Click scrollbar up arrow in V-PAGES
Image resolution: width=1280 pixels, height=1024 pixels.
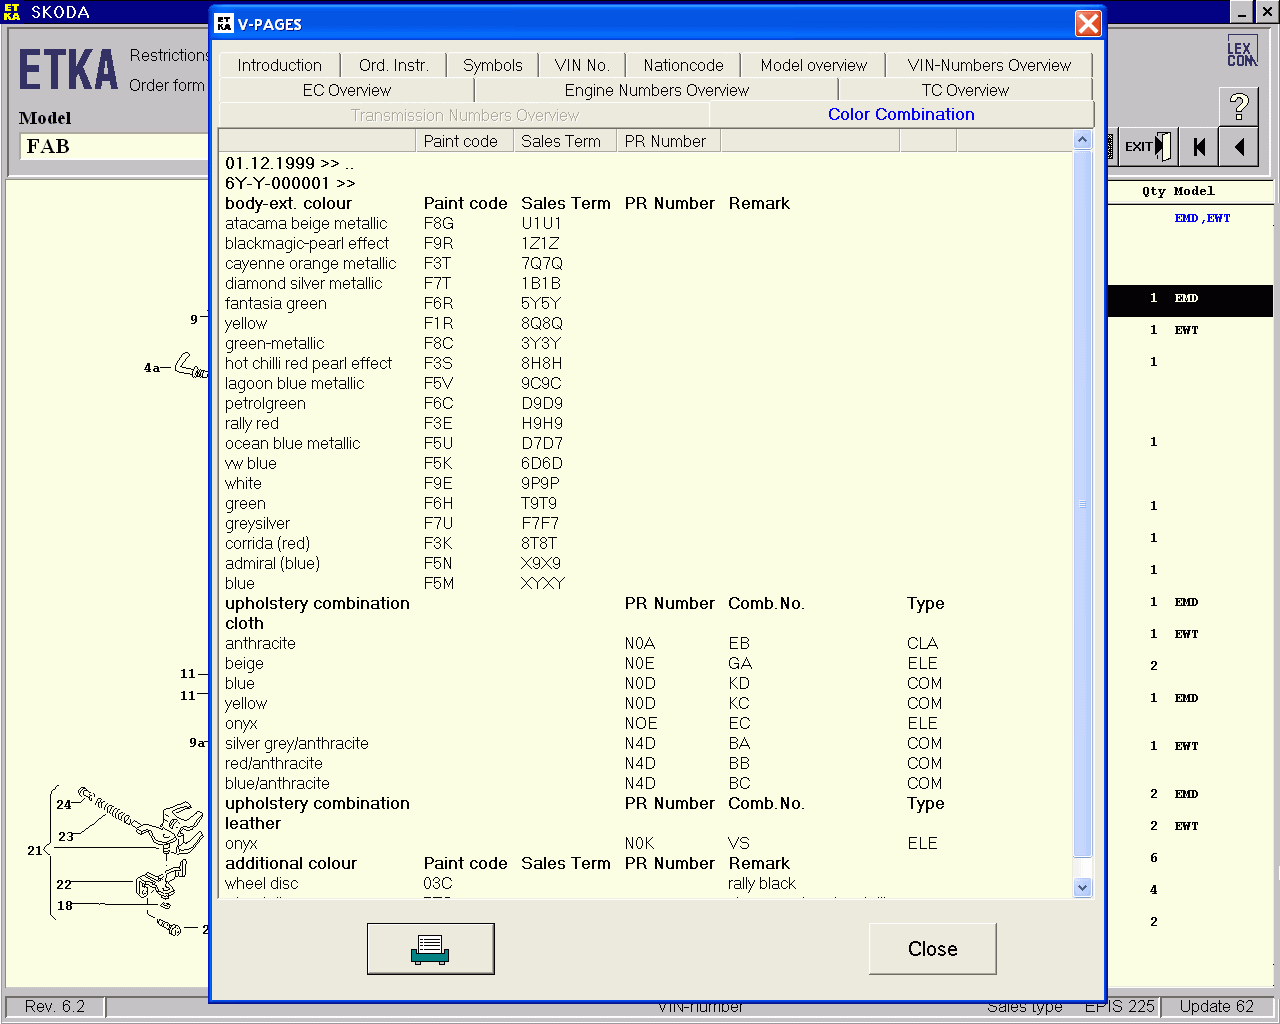pyautogui.click(x=1082, y=140)
